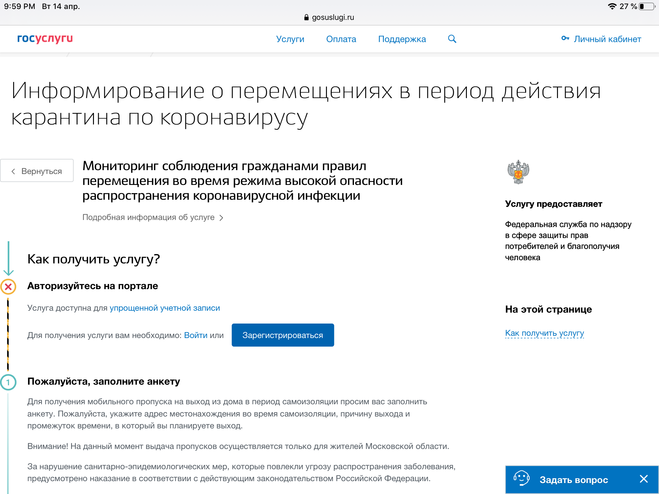
Task: Click the Мониторинг соблюдения гражданами правил heading
Action: [243, 181]
